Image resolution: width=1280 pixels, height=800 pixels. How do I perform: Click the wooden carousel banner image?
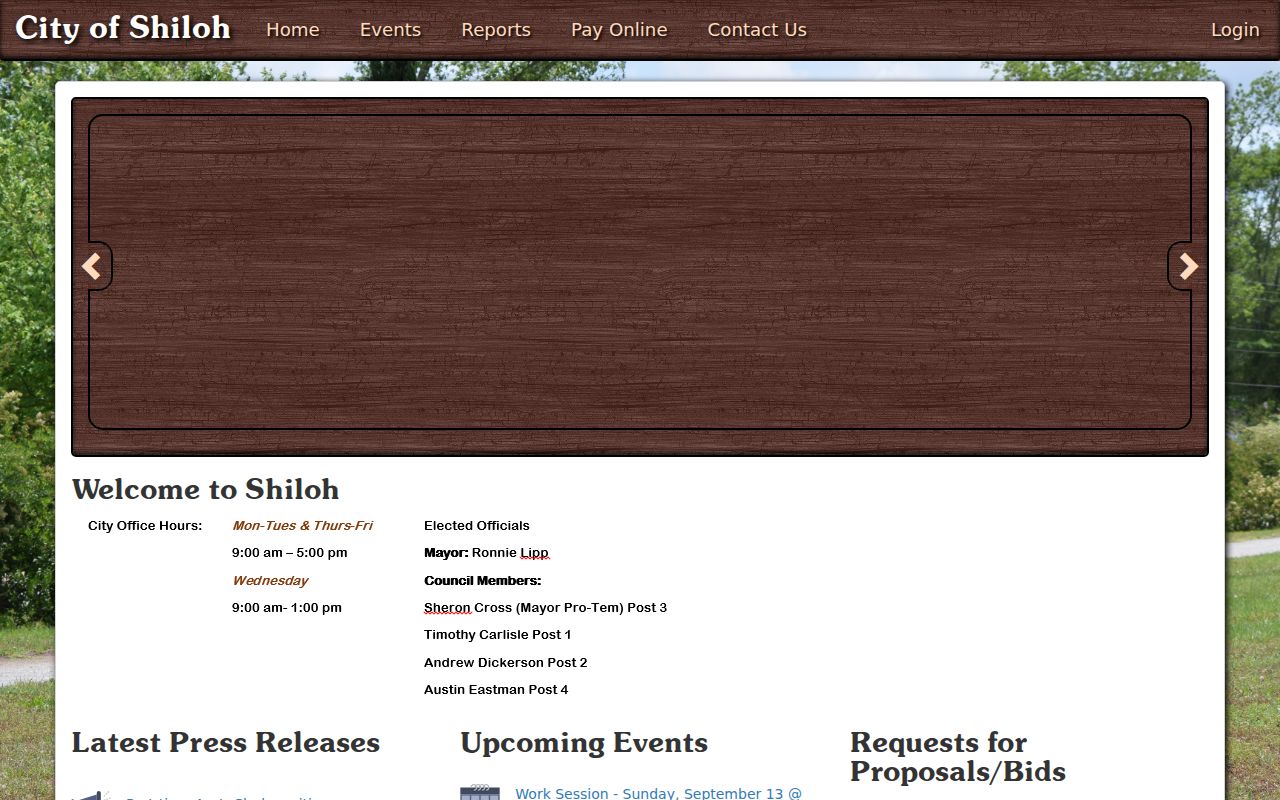point(640,277)
